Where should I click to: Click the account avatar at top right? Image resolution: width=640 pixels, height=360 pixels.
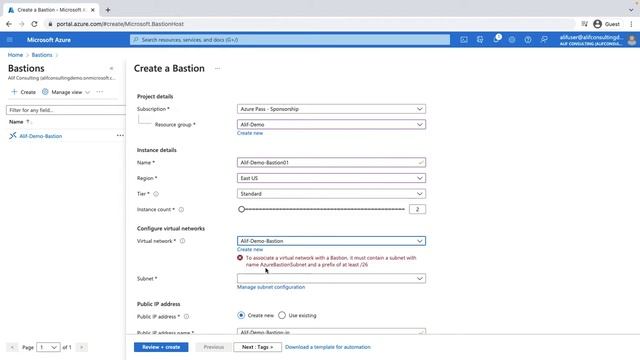point(632,40)
